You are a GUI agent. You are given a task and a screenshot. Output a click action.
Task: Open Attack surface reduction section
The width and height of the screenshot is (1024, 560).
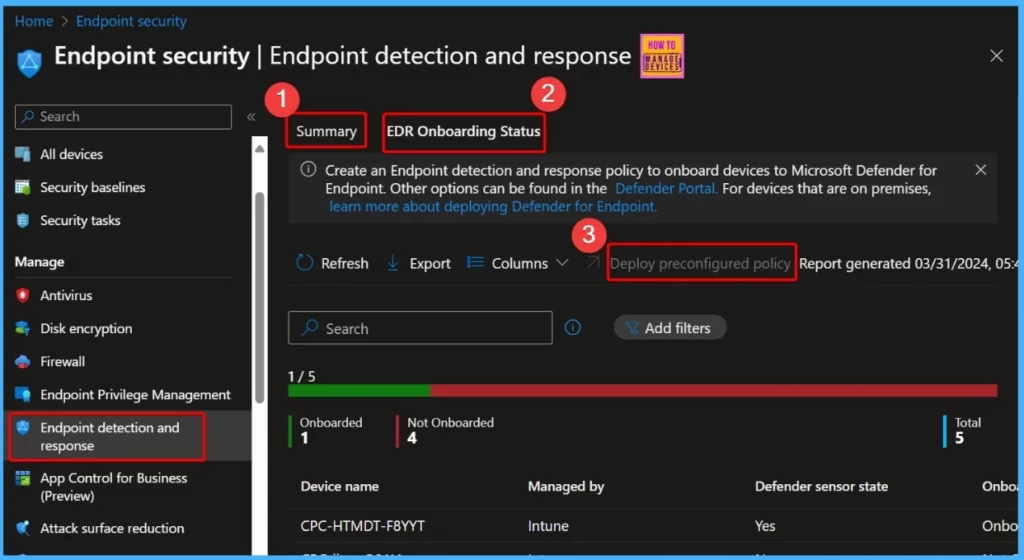[112, 528]
